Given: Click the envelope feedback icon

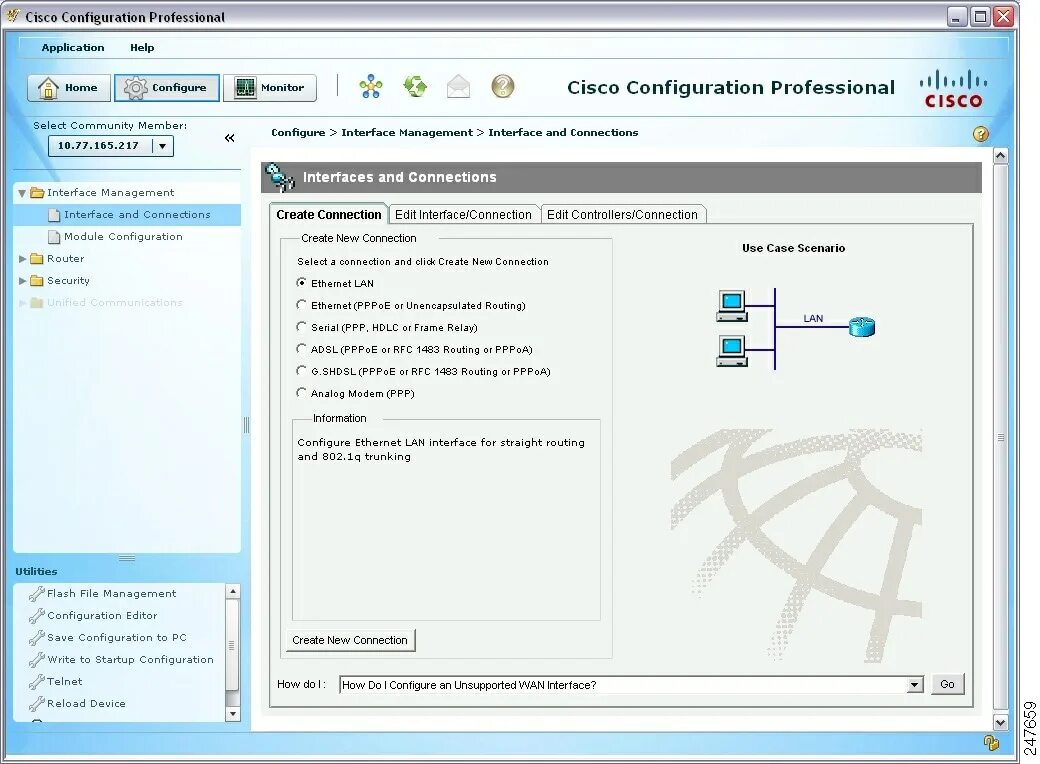Looking at the screenshot, I should (458, 87).
